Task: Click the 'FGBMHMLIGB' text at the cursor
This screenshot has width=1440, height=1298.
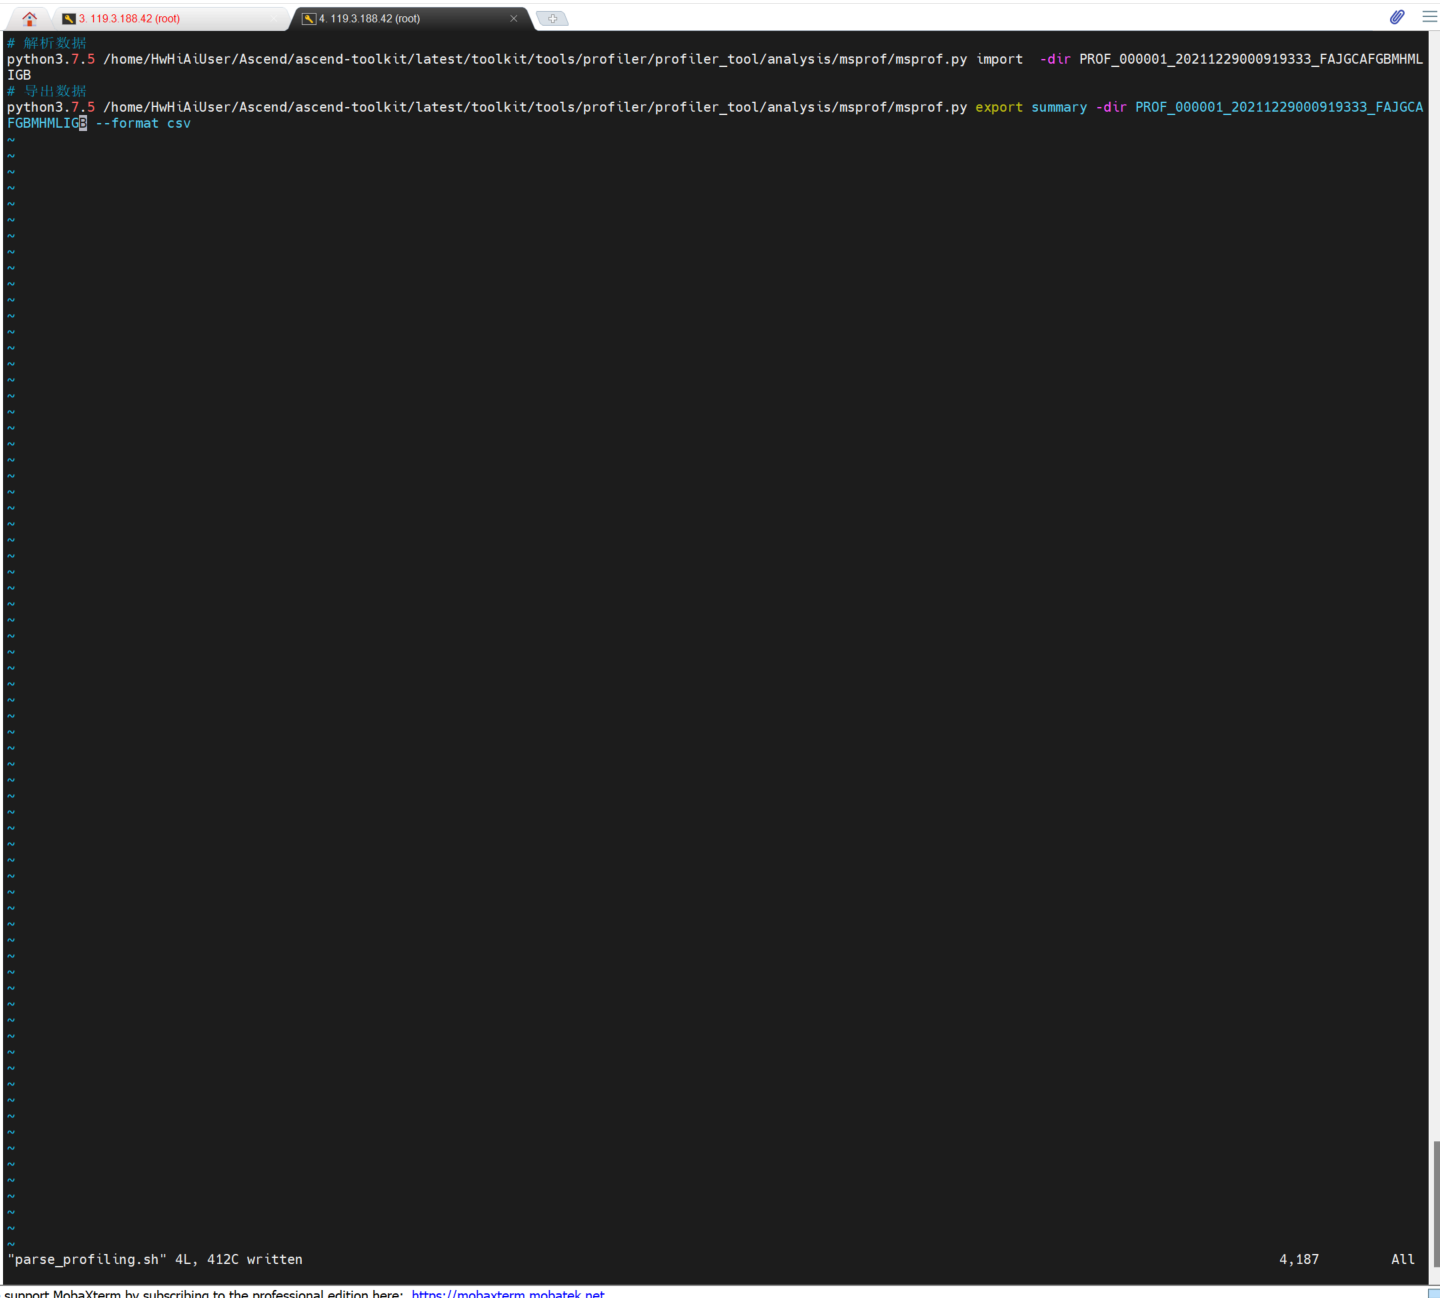Action: pyautogui.click(x=47, y=123)
